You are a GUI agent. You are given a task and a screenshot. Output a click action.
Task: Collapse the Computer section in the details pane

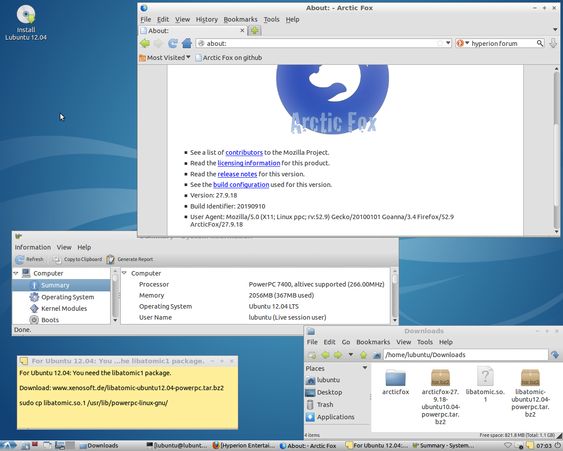pyautogui.click(x=125, y=273)
